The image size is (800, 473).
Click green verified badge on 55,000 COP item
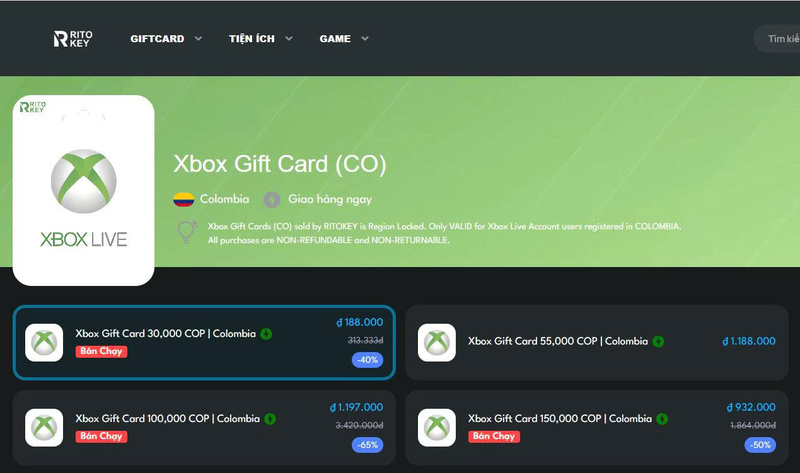pos(658,341)
